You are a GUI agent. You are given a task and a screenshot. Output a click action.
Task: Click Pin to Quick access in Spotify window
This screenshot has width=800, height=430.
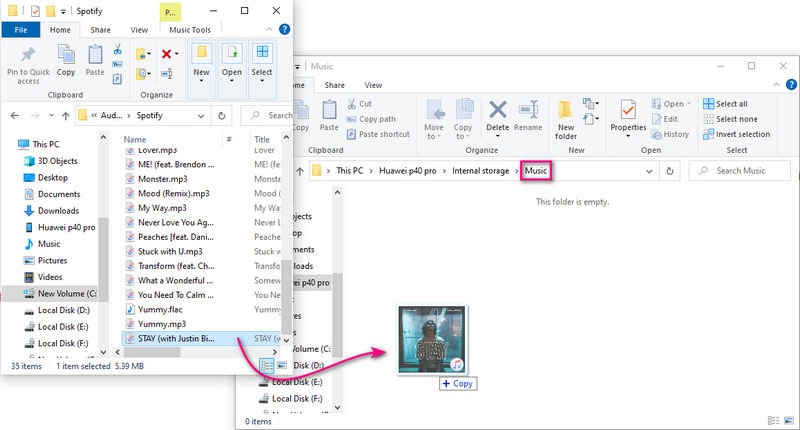point(28,65)
